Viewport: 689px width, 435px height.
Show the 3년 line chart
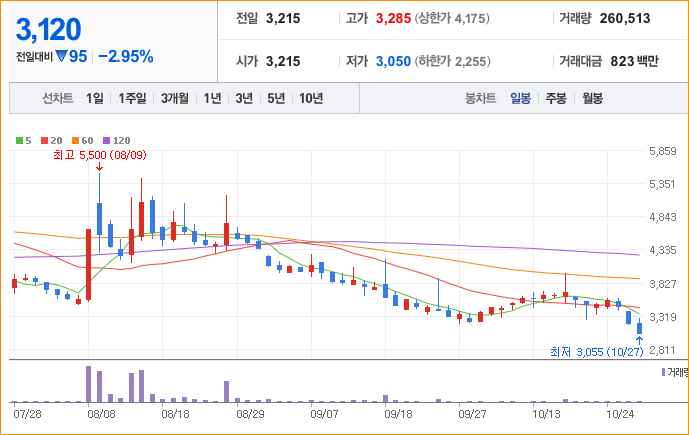tap(244, 98)
